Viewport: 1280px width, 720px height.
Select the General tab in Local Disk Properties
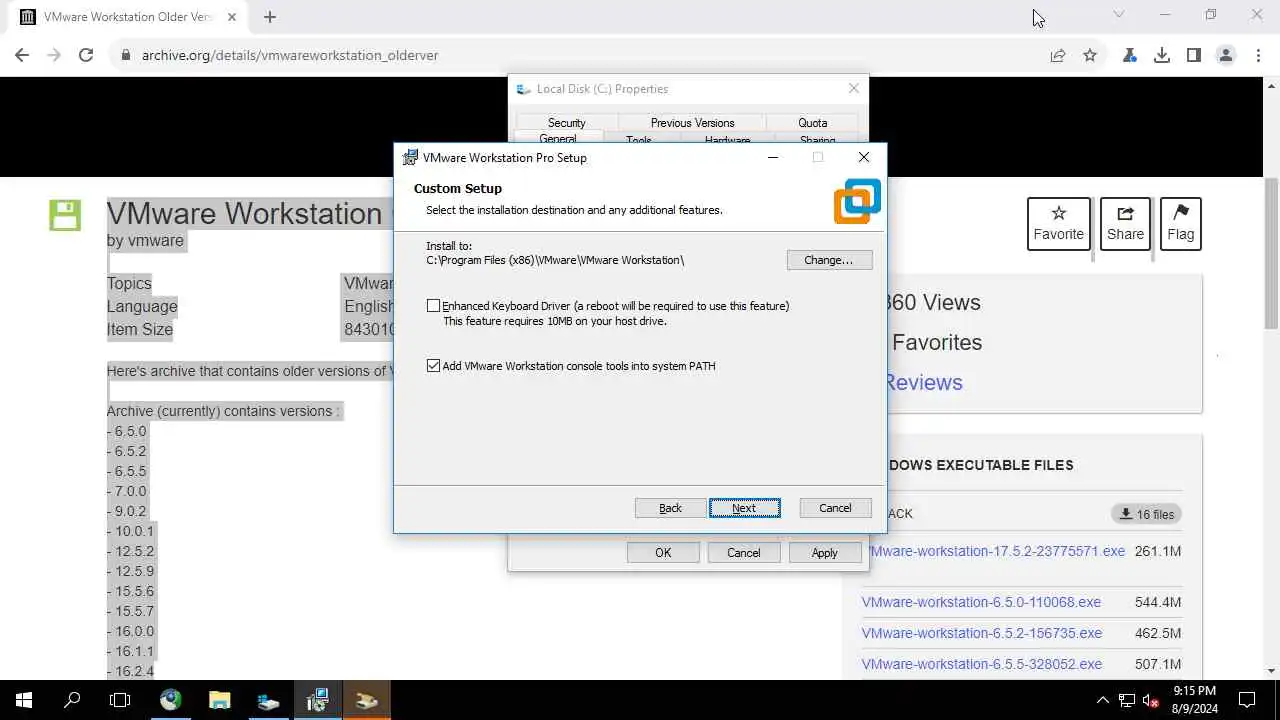pyautogui.click(x=558, y=138)
